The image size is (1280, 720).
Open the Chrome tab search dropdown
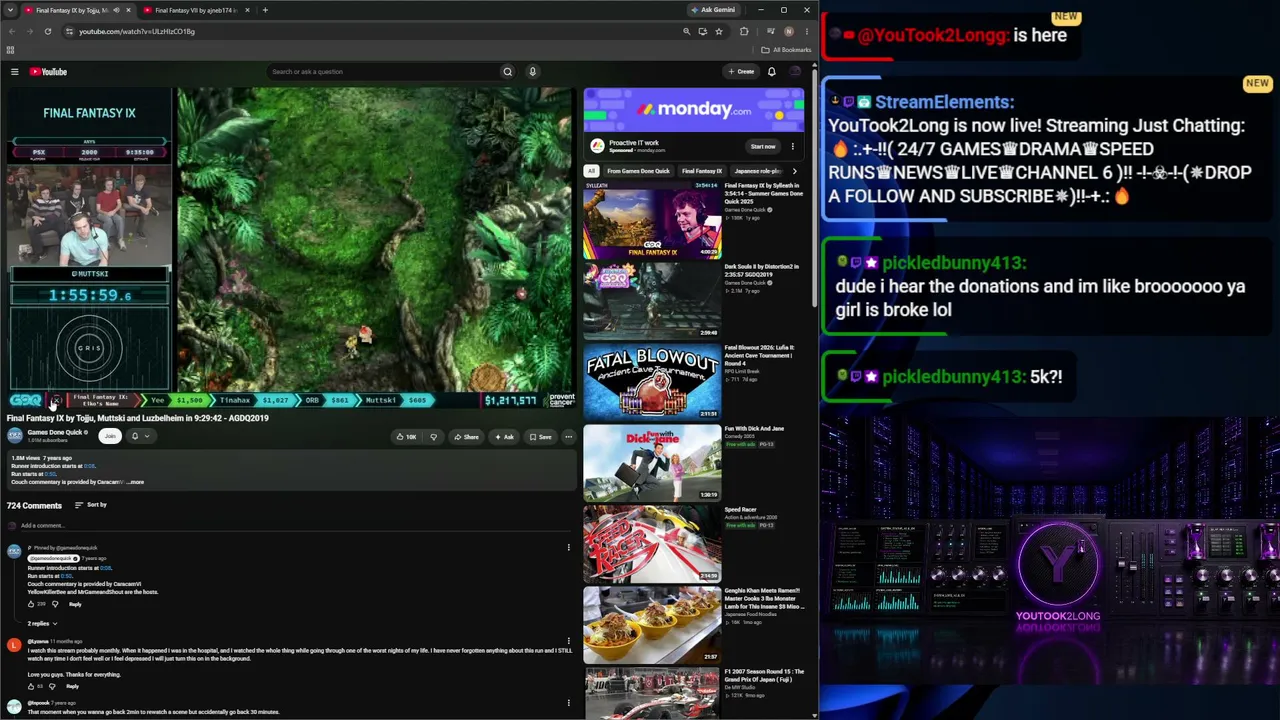pyautogui.click(x=11, y=10)
